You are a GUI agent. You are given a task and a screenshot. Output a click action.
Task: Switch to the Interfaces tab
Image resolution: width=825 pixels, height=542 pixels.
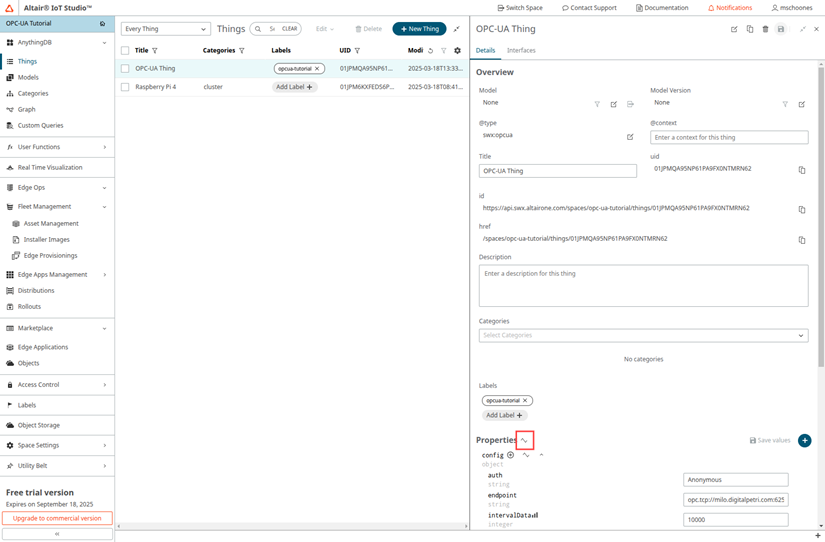pyautogui.click(x=521, y=51)
